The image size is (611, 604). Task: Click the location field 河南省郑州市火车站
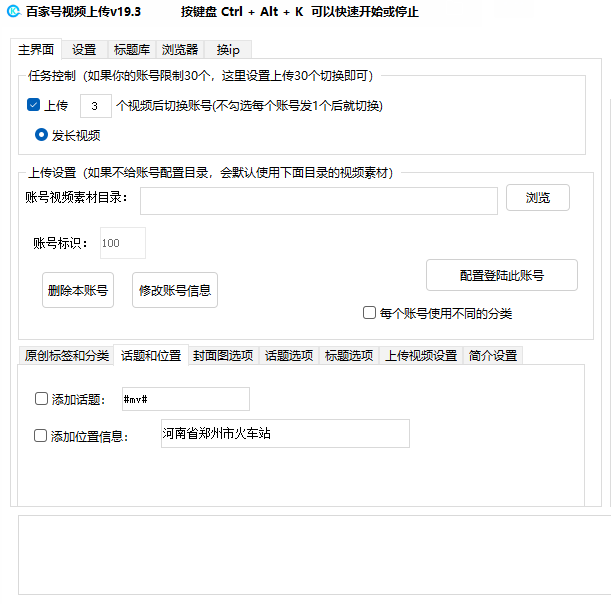tap(285, 433)
